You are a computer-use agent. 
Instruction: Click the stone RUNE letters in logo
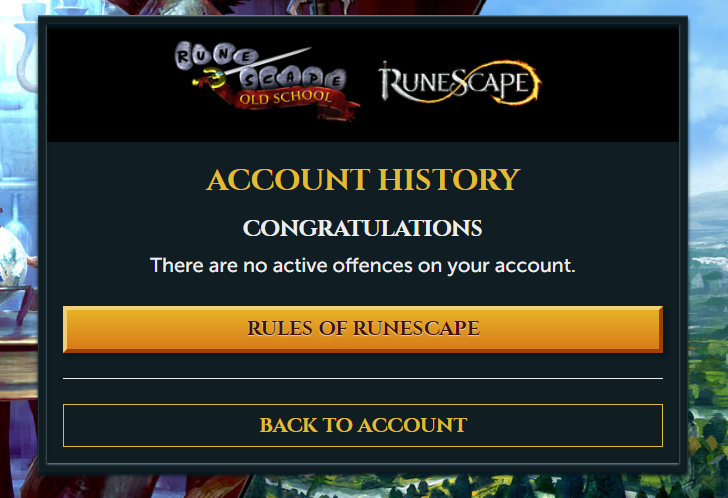pyautogui.click(x=216, y=56)
